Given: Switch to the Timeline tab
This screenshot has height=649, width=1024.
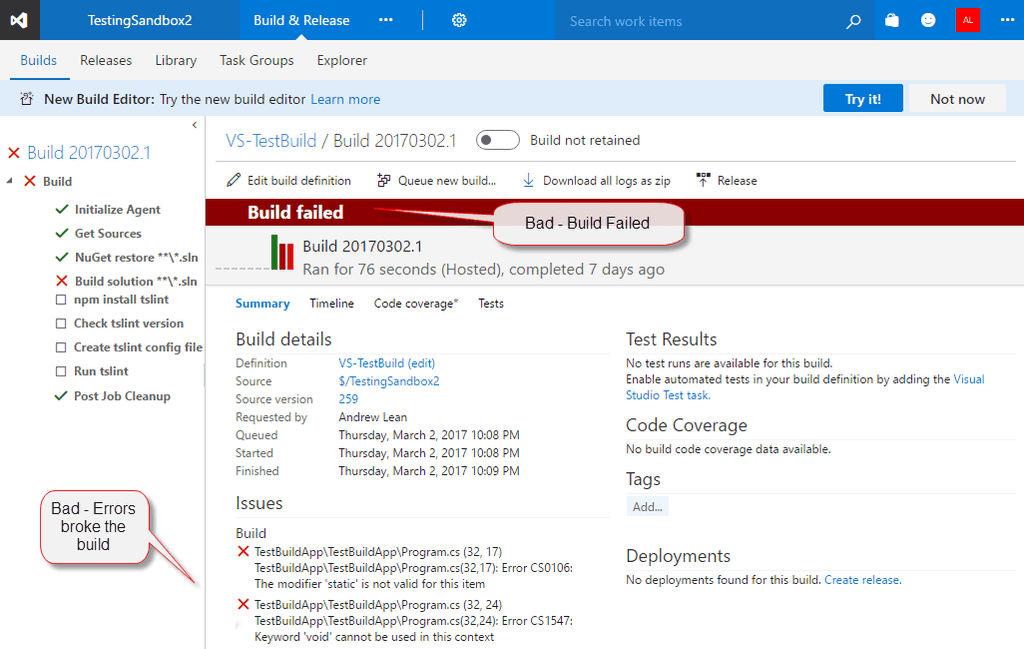Looking at the screenshot, I should [x=332, y=303].
